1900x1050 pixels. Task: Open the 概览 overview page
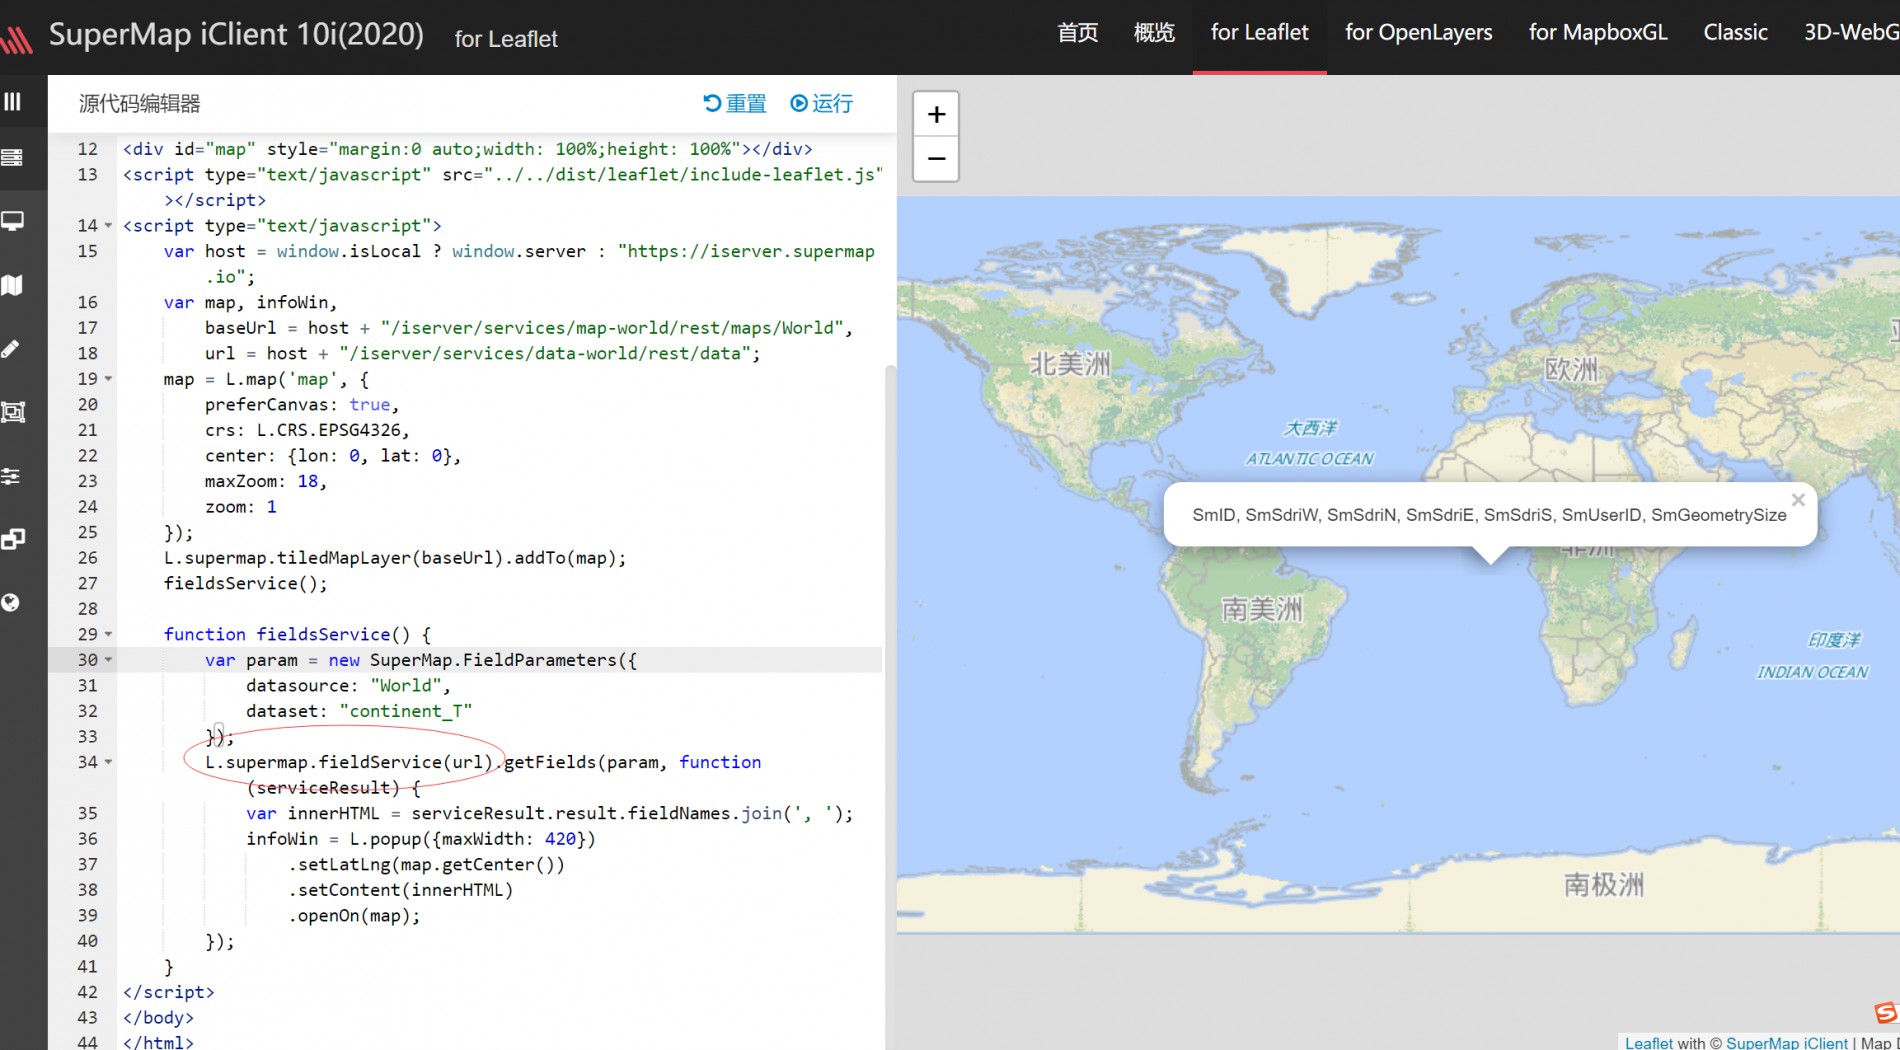pos(1154,32)
